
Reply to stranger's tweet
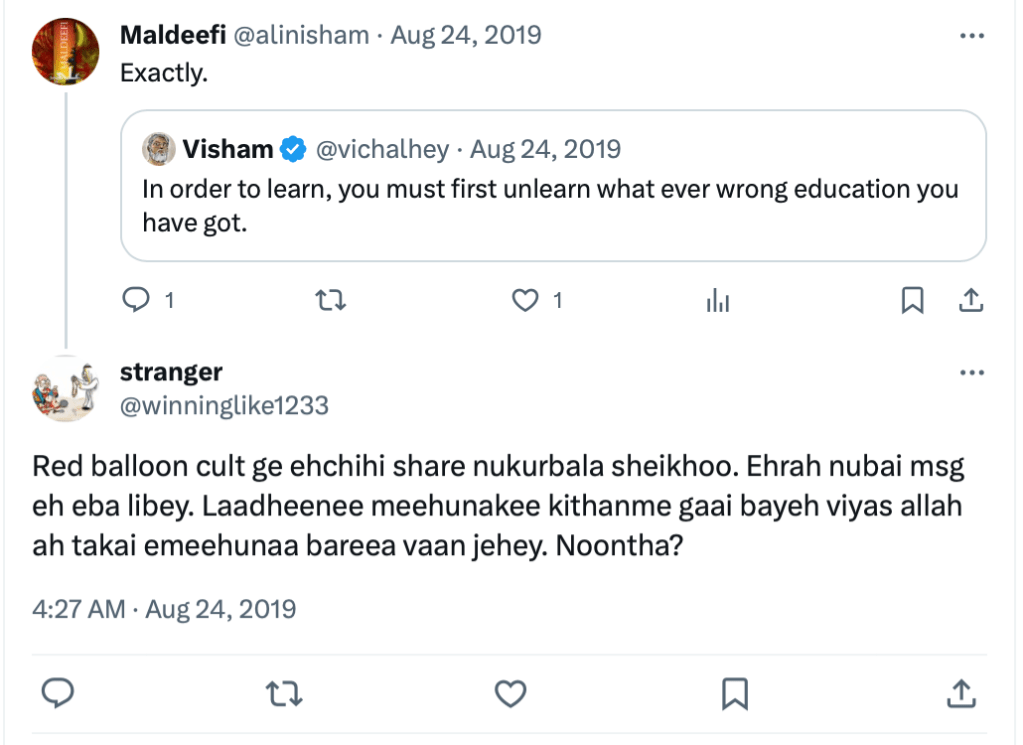(x=59, y=692)
